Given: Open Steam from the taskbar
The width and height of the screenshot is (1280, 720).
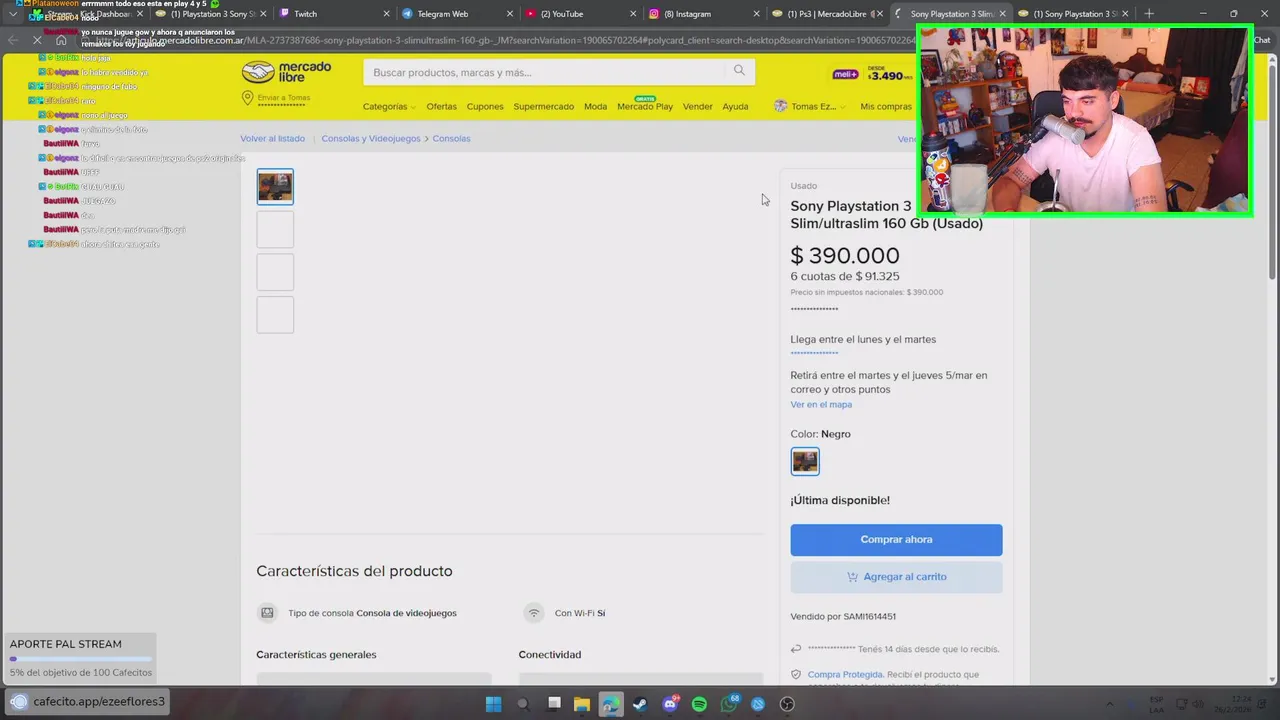Looking at the screenshot, I should coord(640,704).
